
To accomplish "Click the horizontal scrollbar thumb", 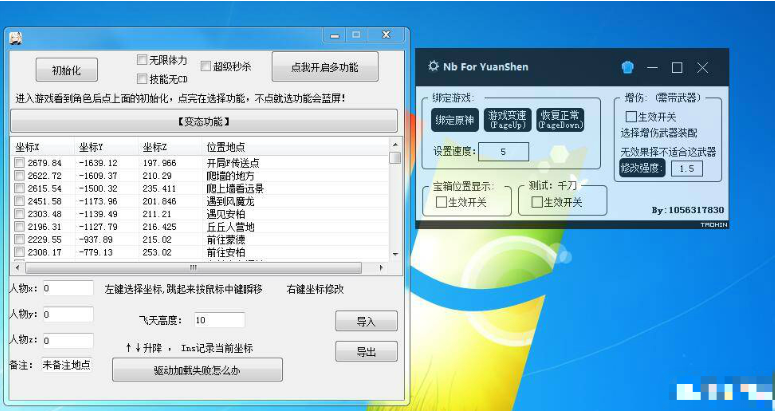I will 193,268.
